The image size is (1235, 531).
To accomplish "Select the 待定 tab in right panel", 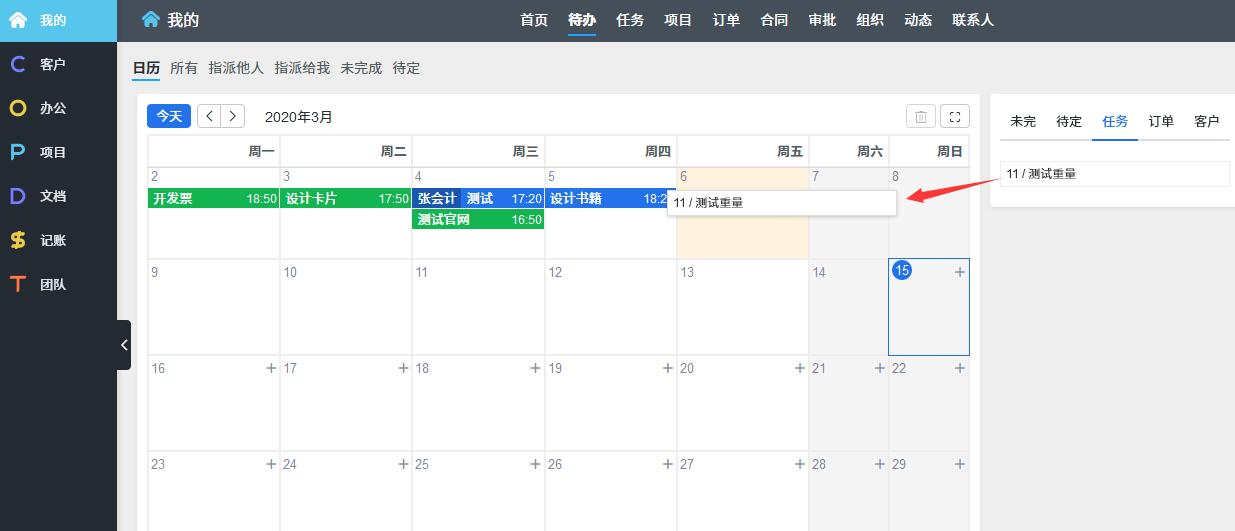I will [x=1069, y=121].
